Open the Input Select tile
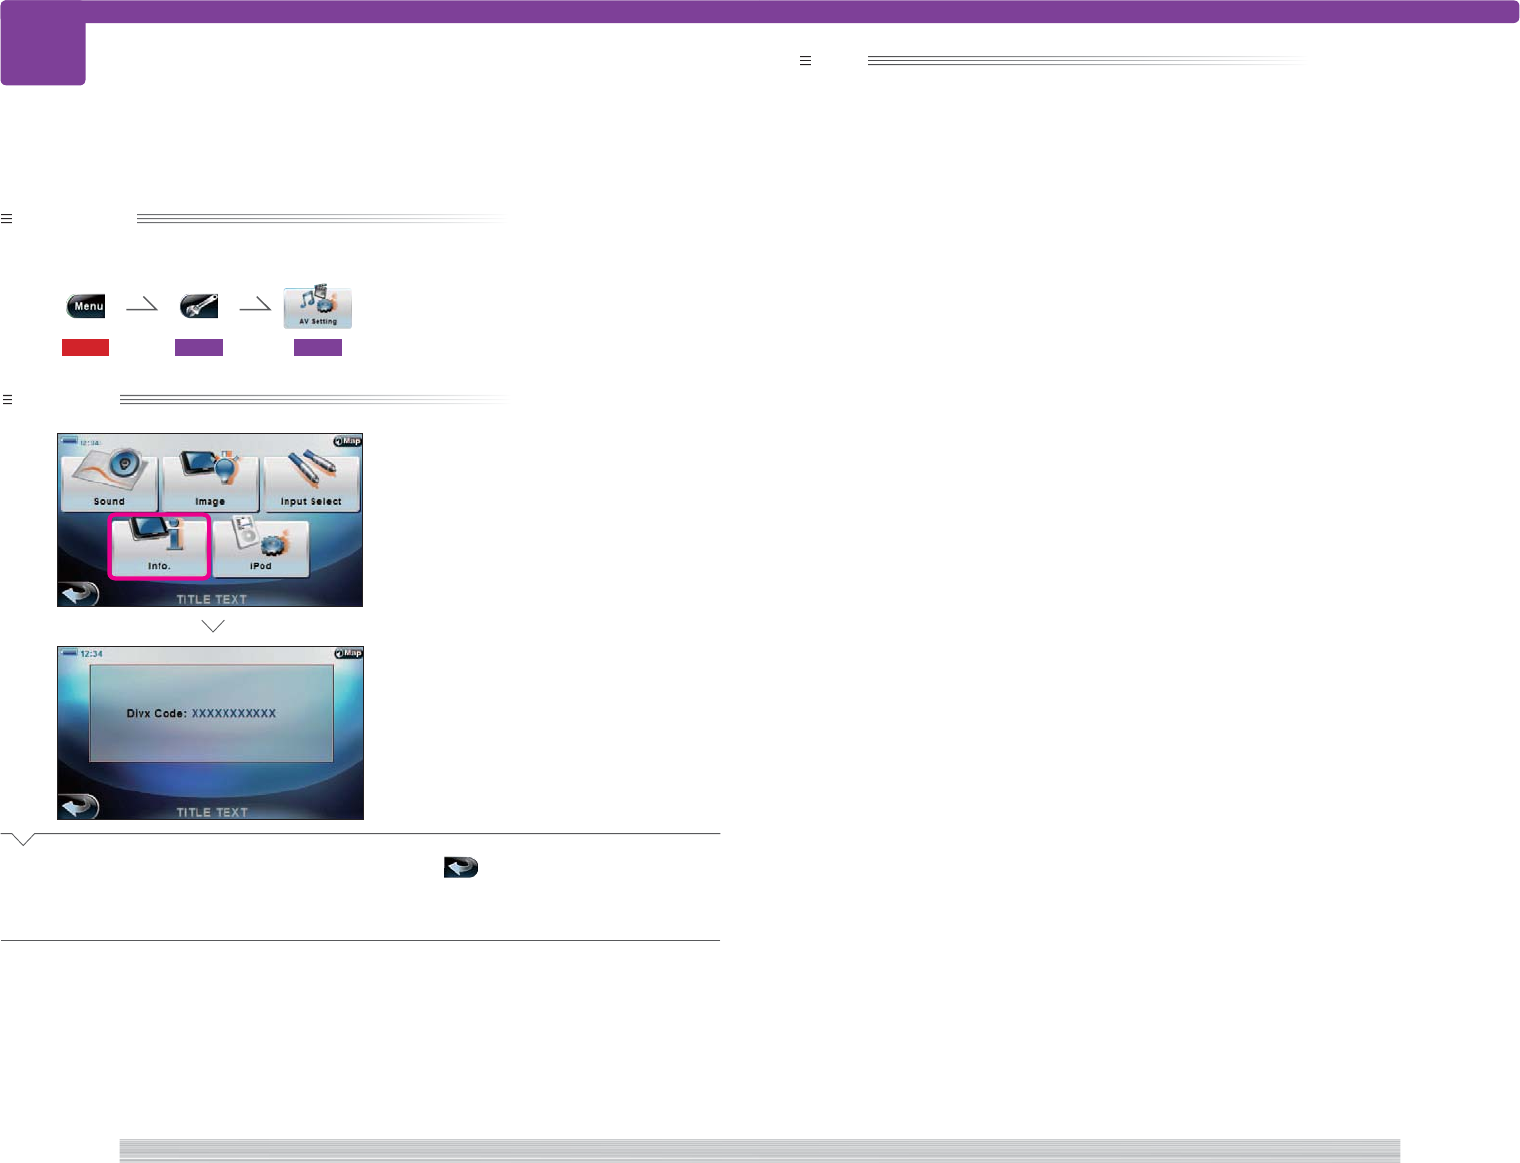 coord(311,481)
